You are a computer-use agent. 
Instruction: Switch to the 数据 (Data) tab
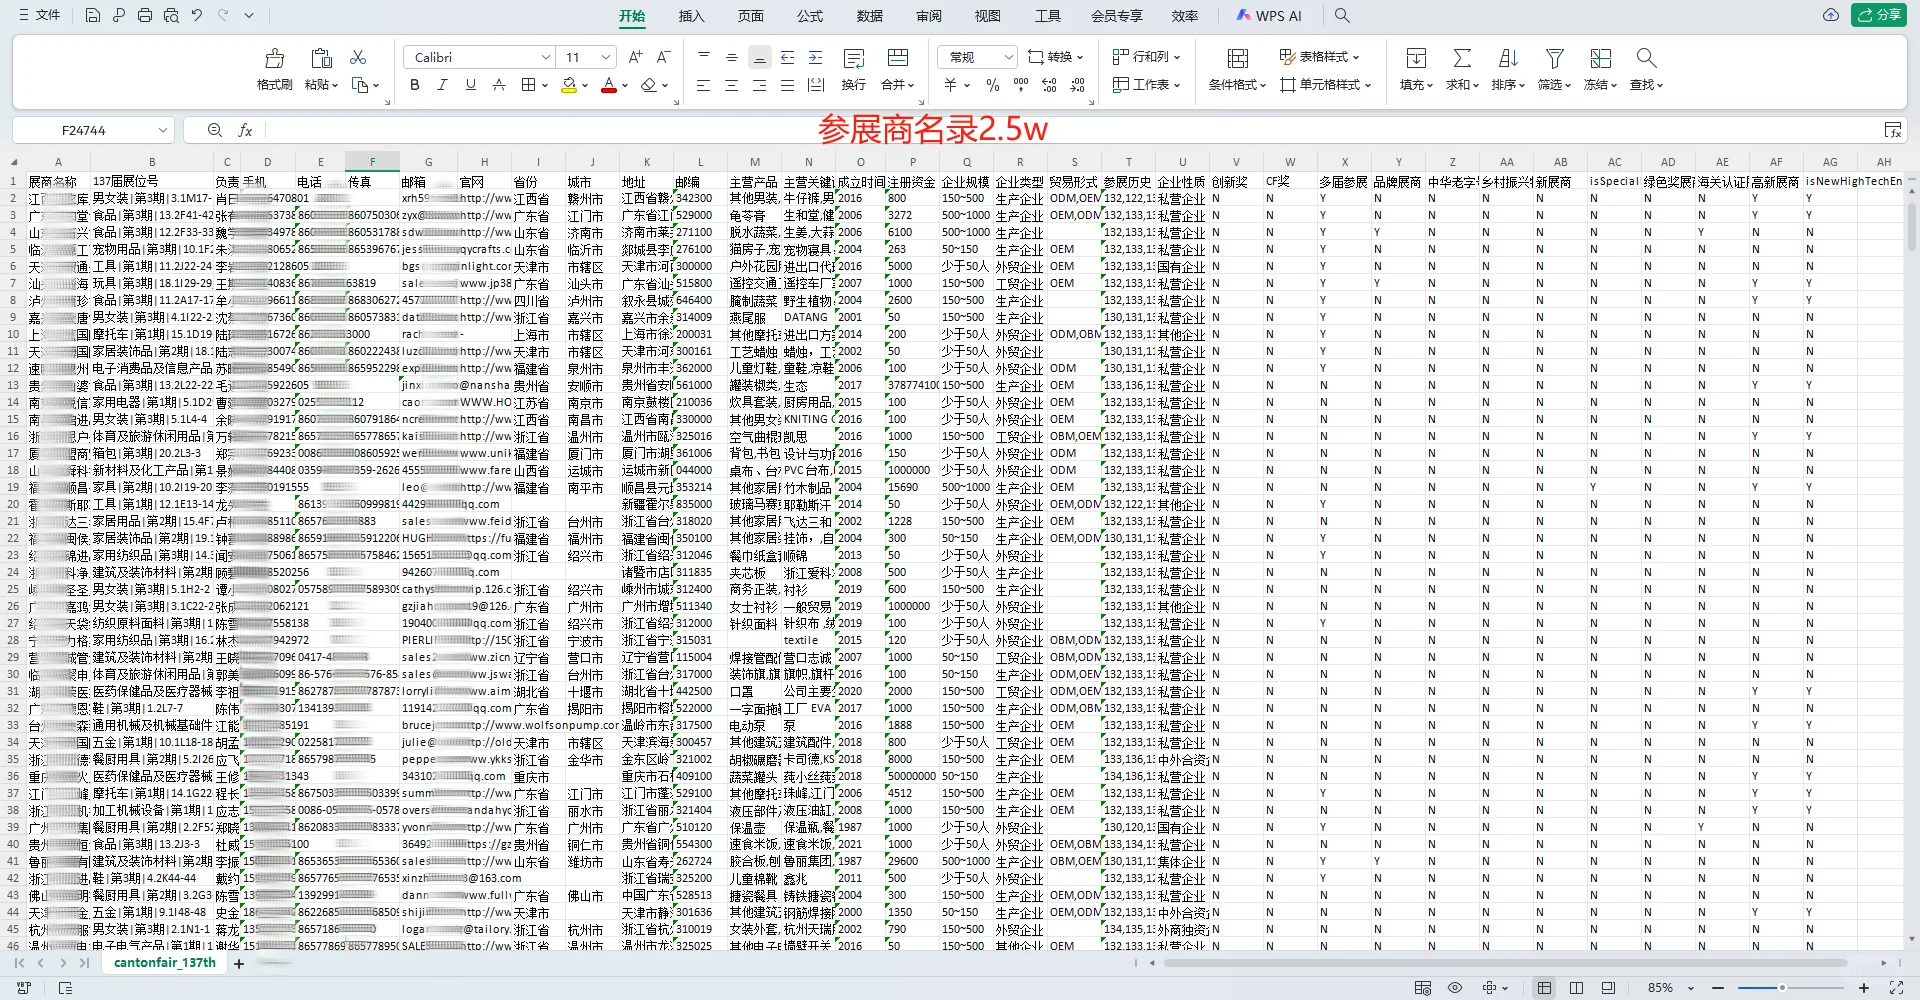click(x=870, y=16)
